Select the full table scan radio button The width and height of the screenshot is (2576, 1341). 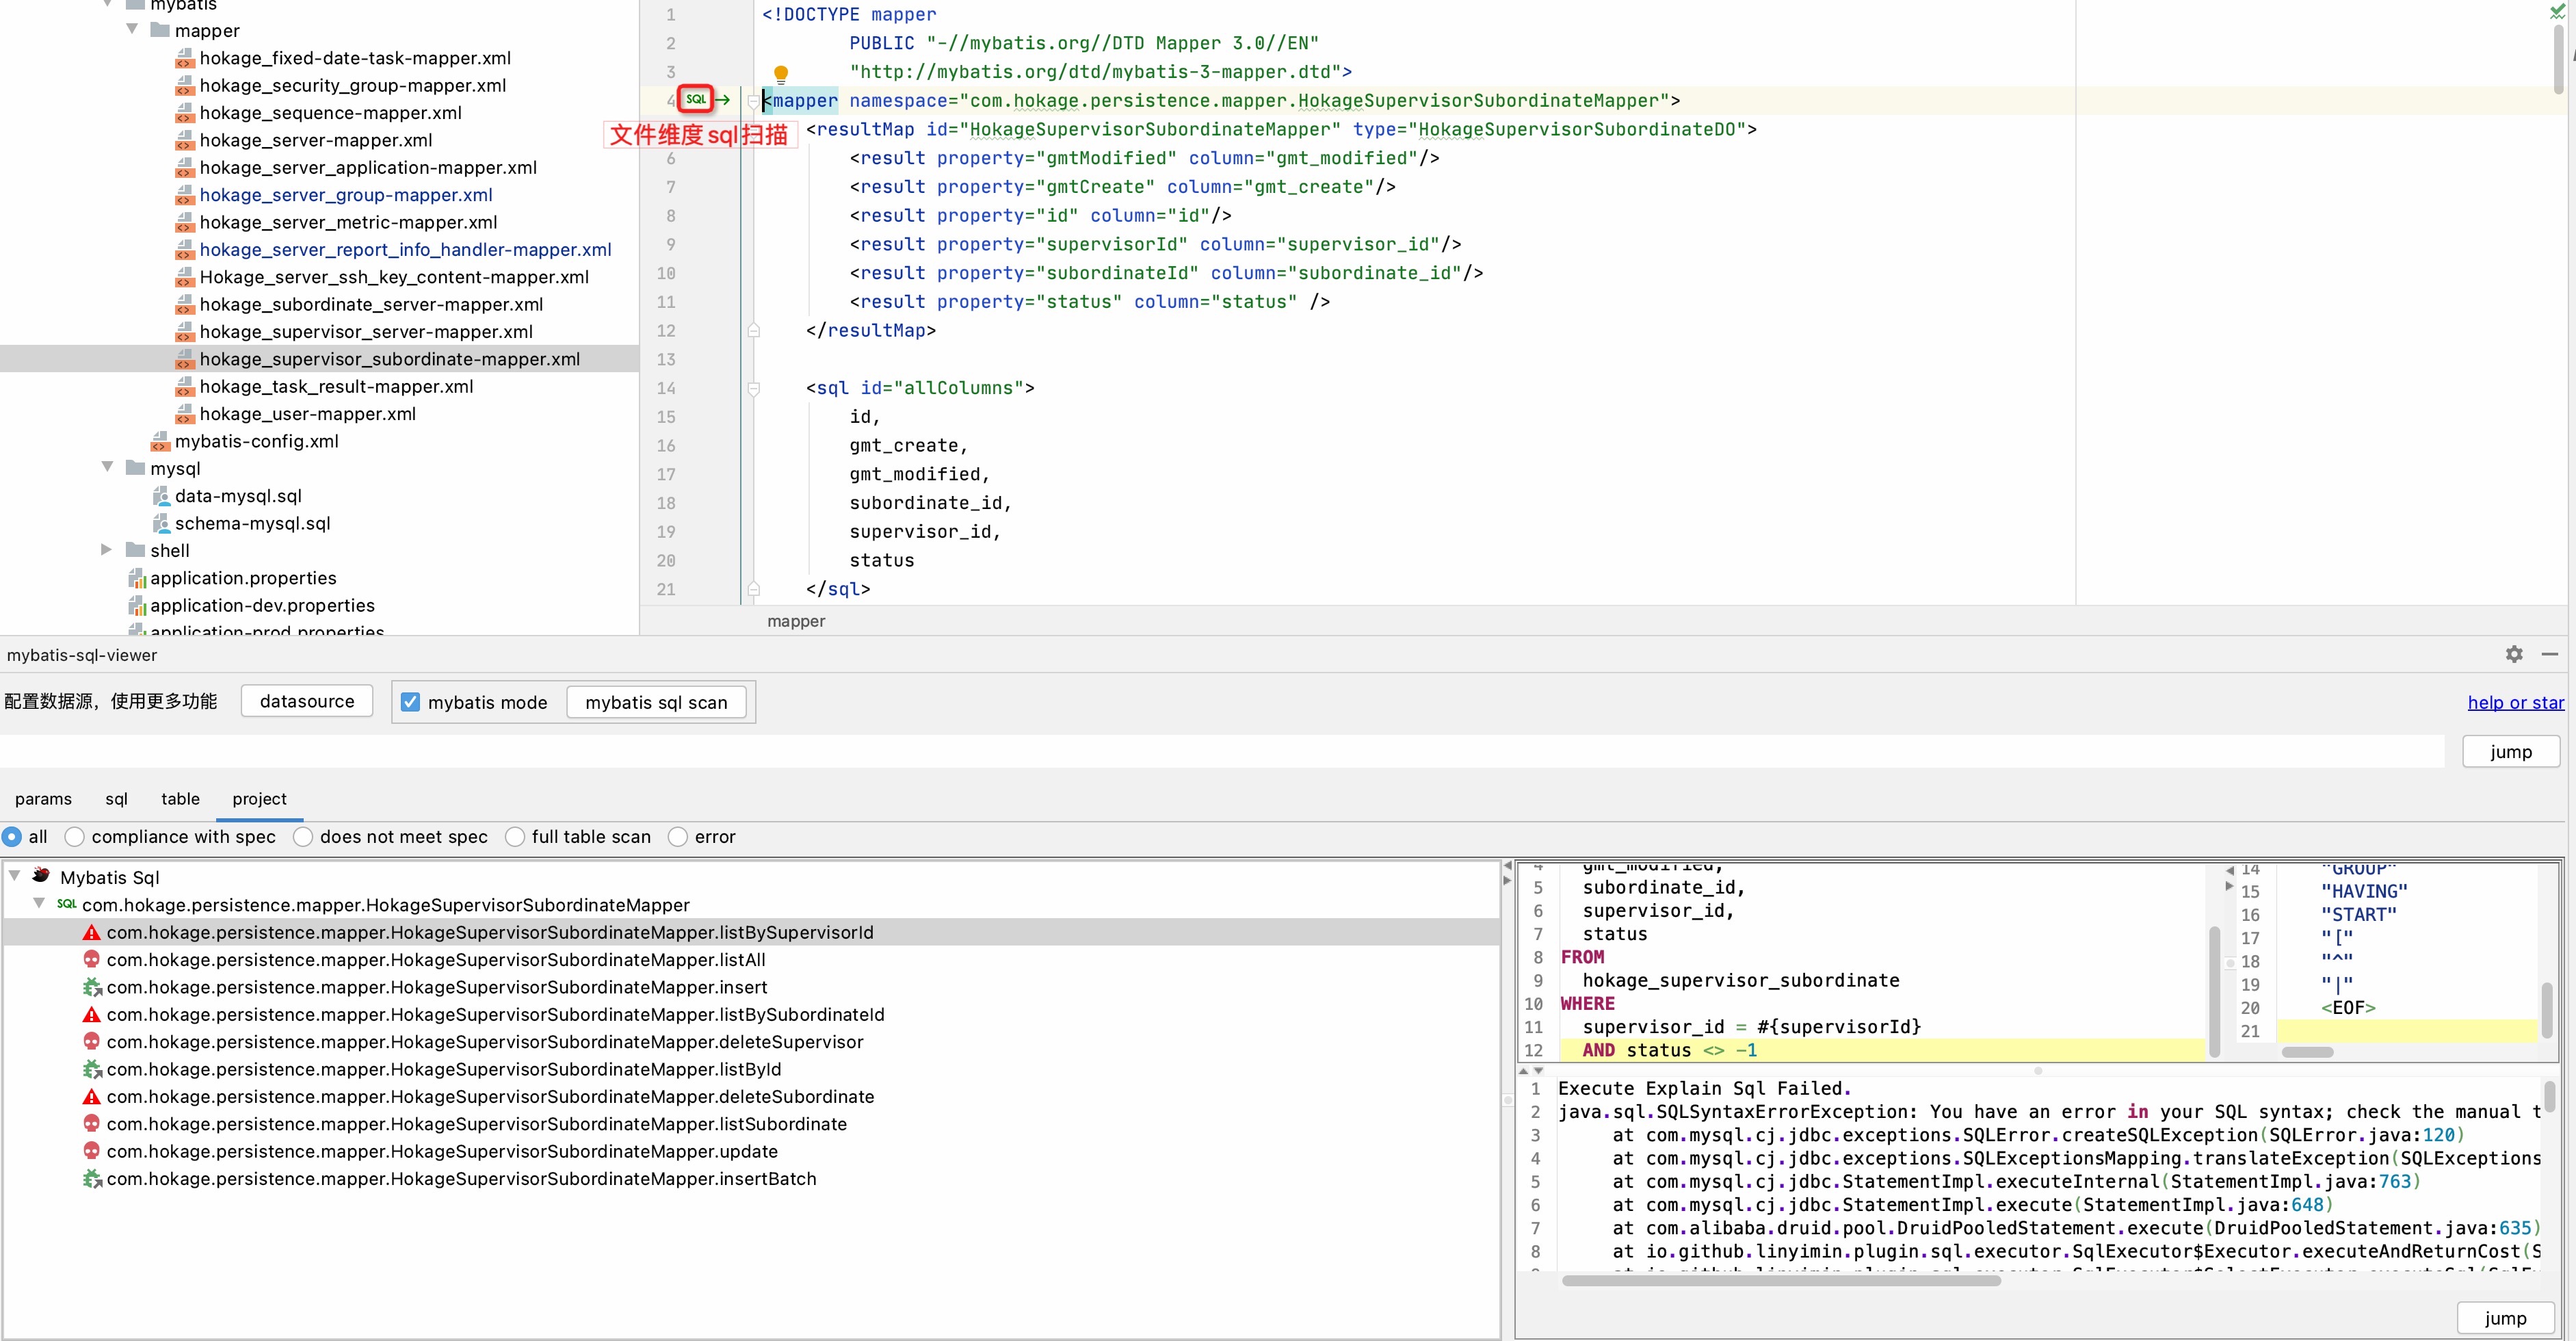tap(515, 837)
